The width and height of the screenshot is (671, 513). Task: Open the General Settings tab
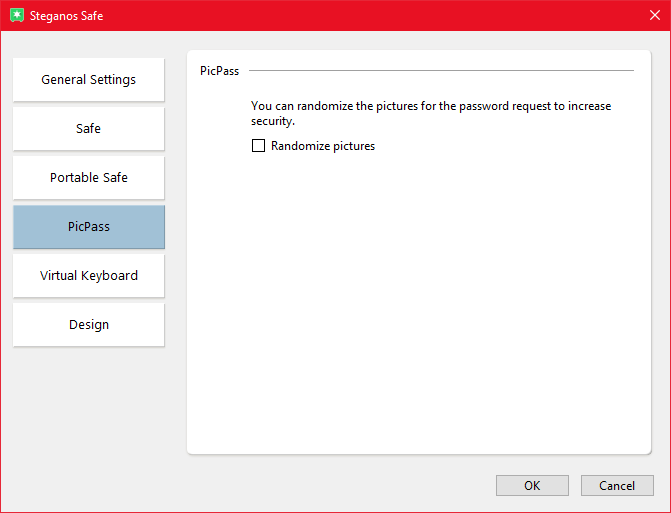coord(89,80)
